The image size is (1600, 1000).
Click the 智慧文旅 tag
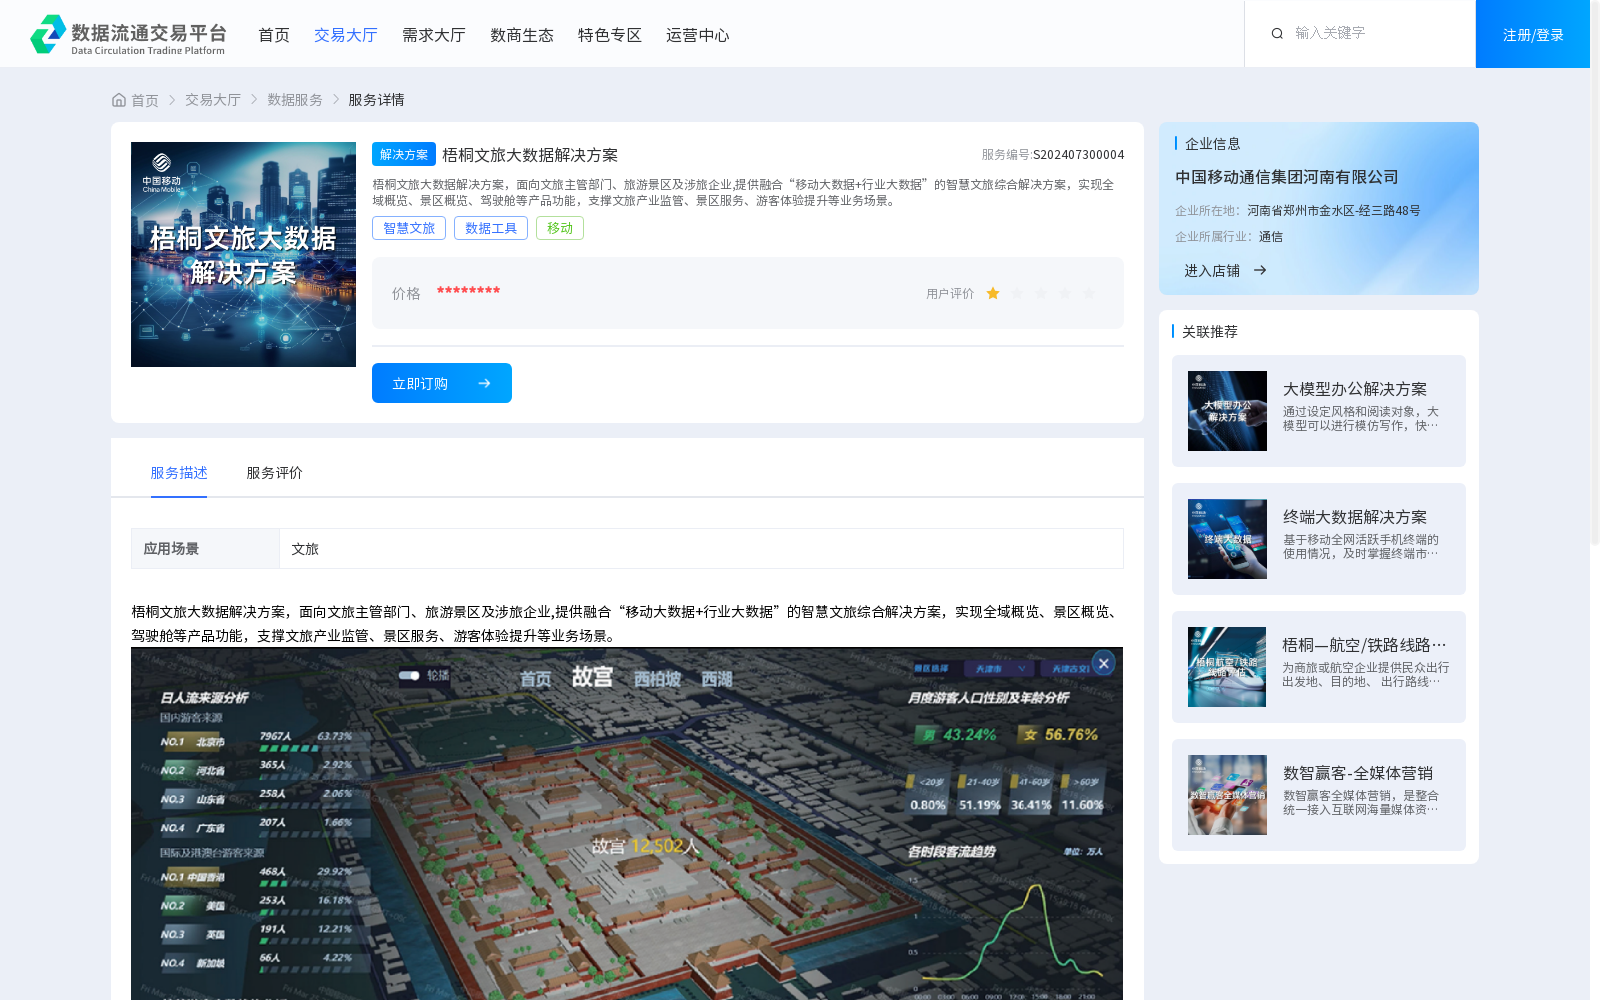[409, 228]
